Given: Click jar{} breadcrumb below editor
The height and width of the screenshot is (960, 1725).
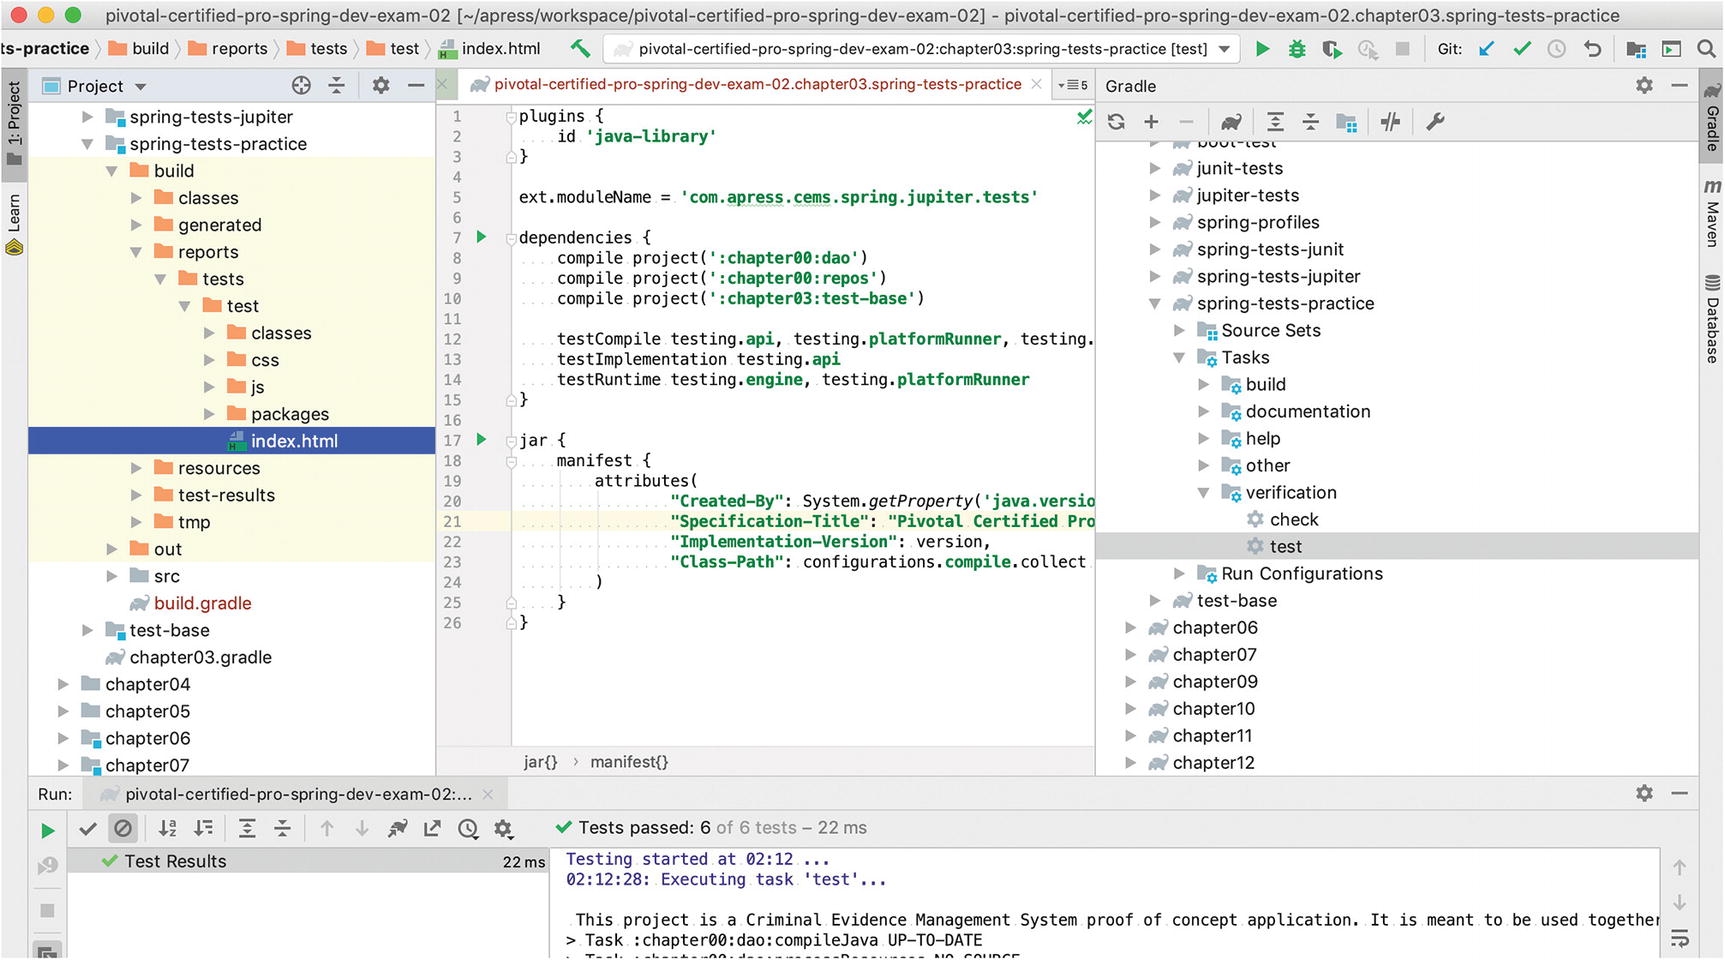Looking at the screenshot, I should [540, 762].
